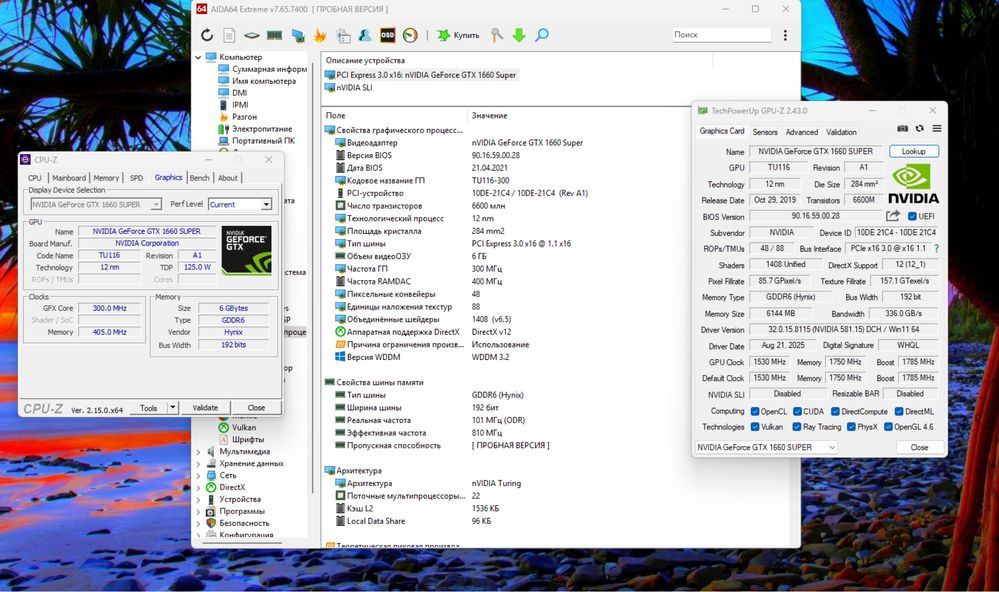Click the Close button in GPU-Z

tap(919, 447)
